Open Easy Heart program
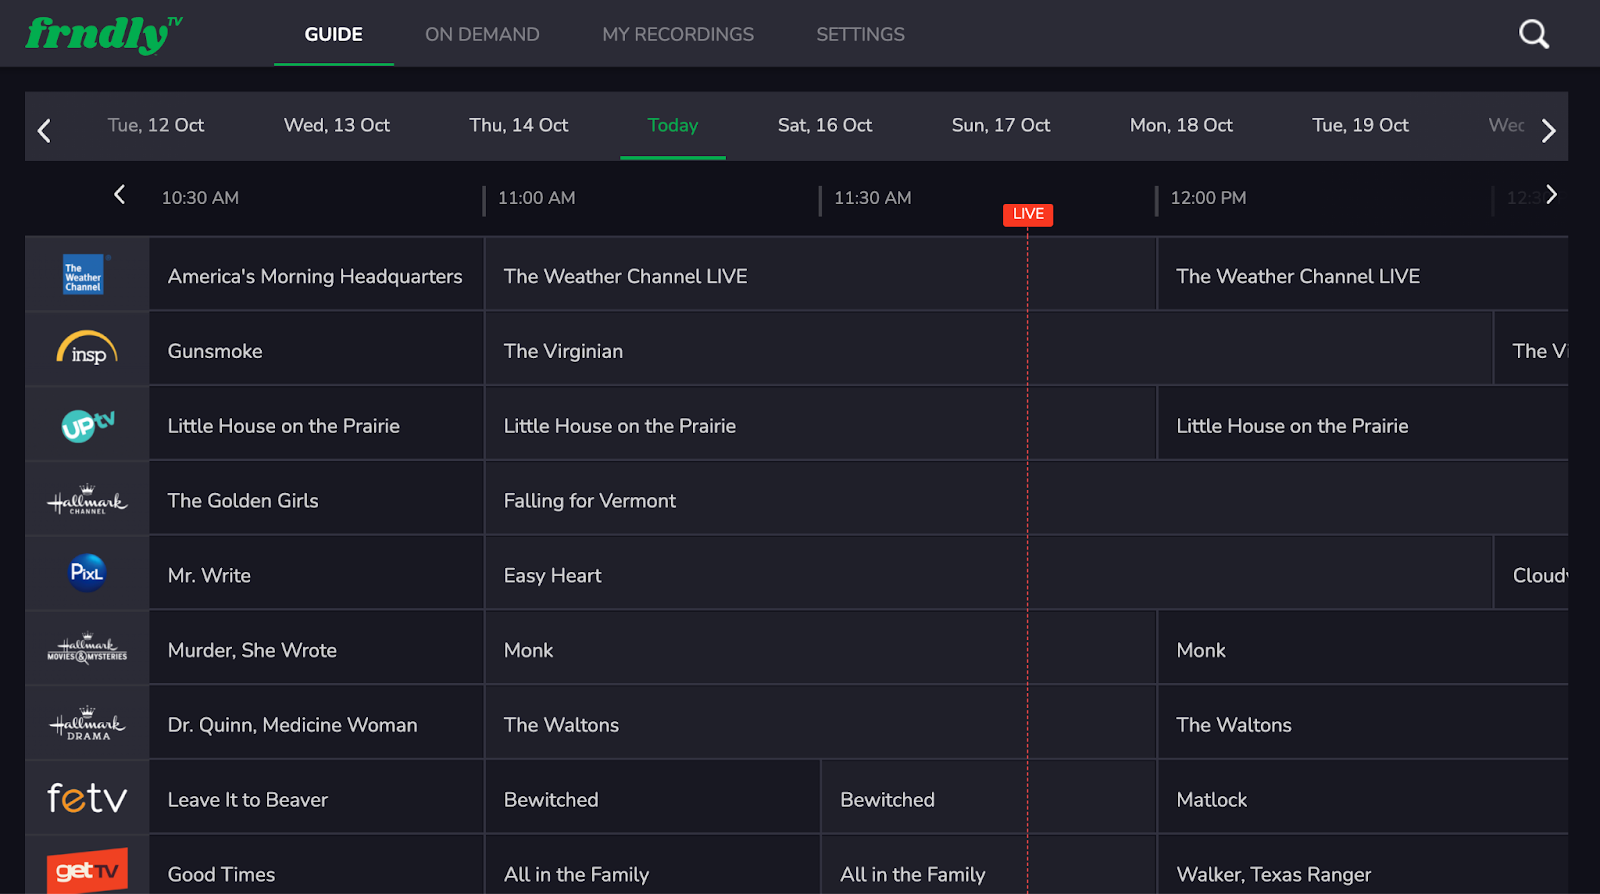This screenshot has width=1600, height=894. [989, 575]
